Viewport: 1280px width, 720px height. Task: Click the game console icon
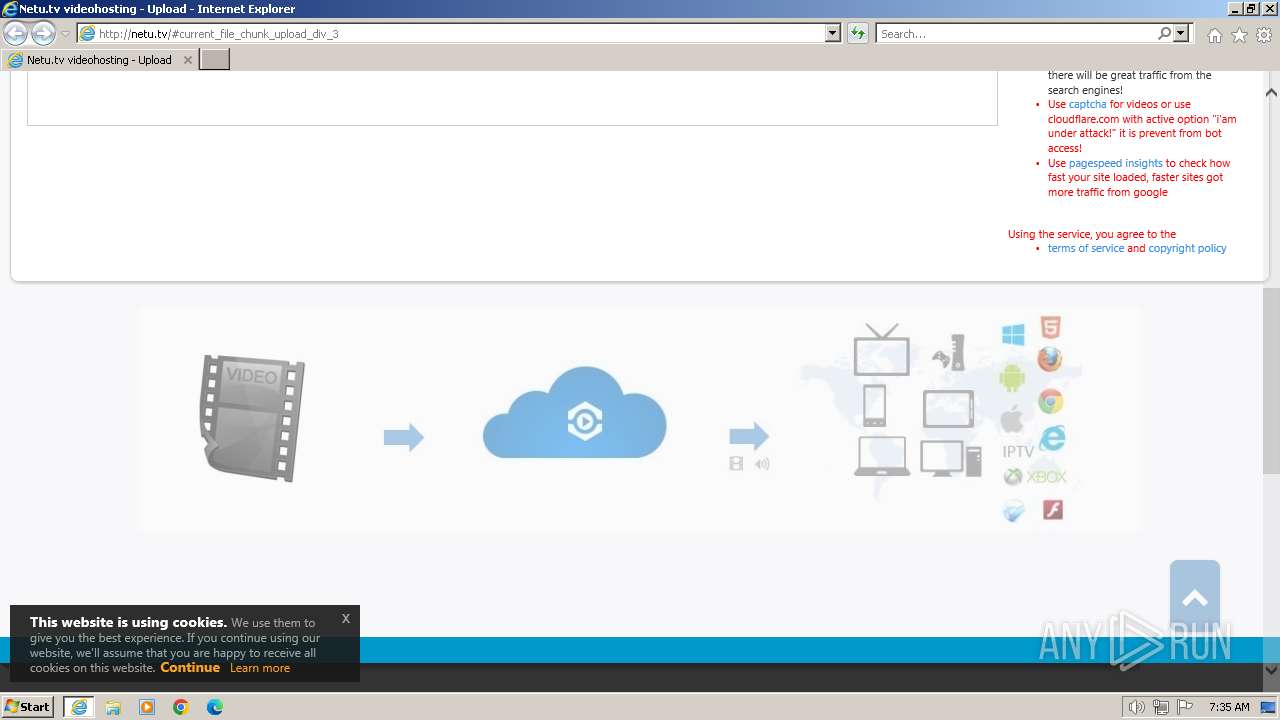pos(950,352)
